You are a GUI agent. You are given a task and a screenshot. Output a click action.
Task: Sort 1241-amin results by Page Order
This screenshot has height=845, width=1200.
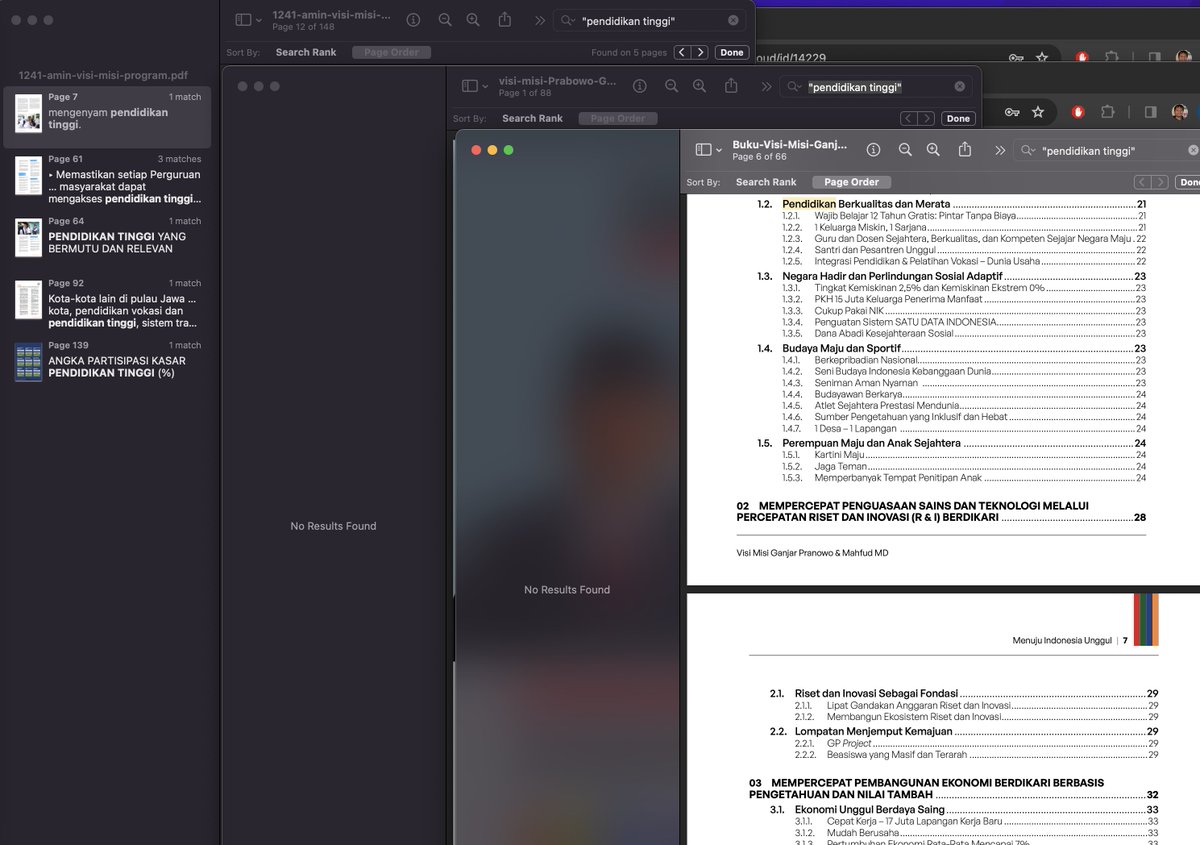coord(391,52)
